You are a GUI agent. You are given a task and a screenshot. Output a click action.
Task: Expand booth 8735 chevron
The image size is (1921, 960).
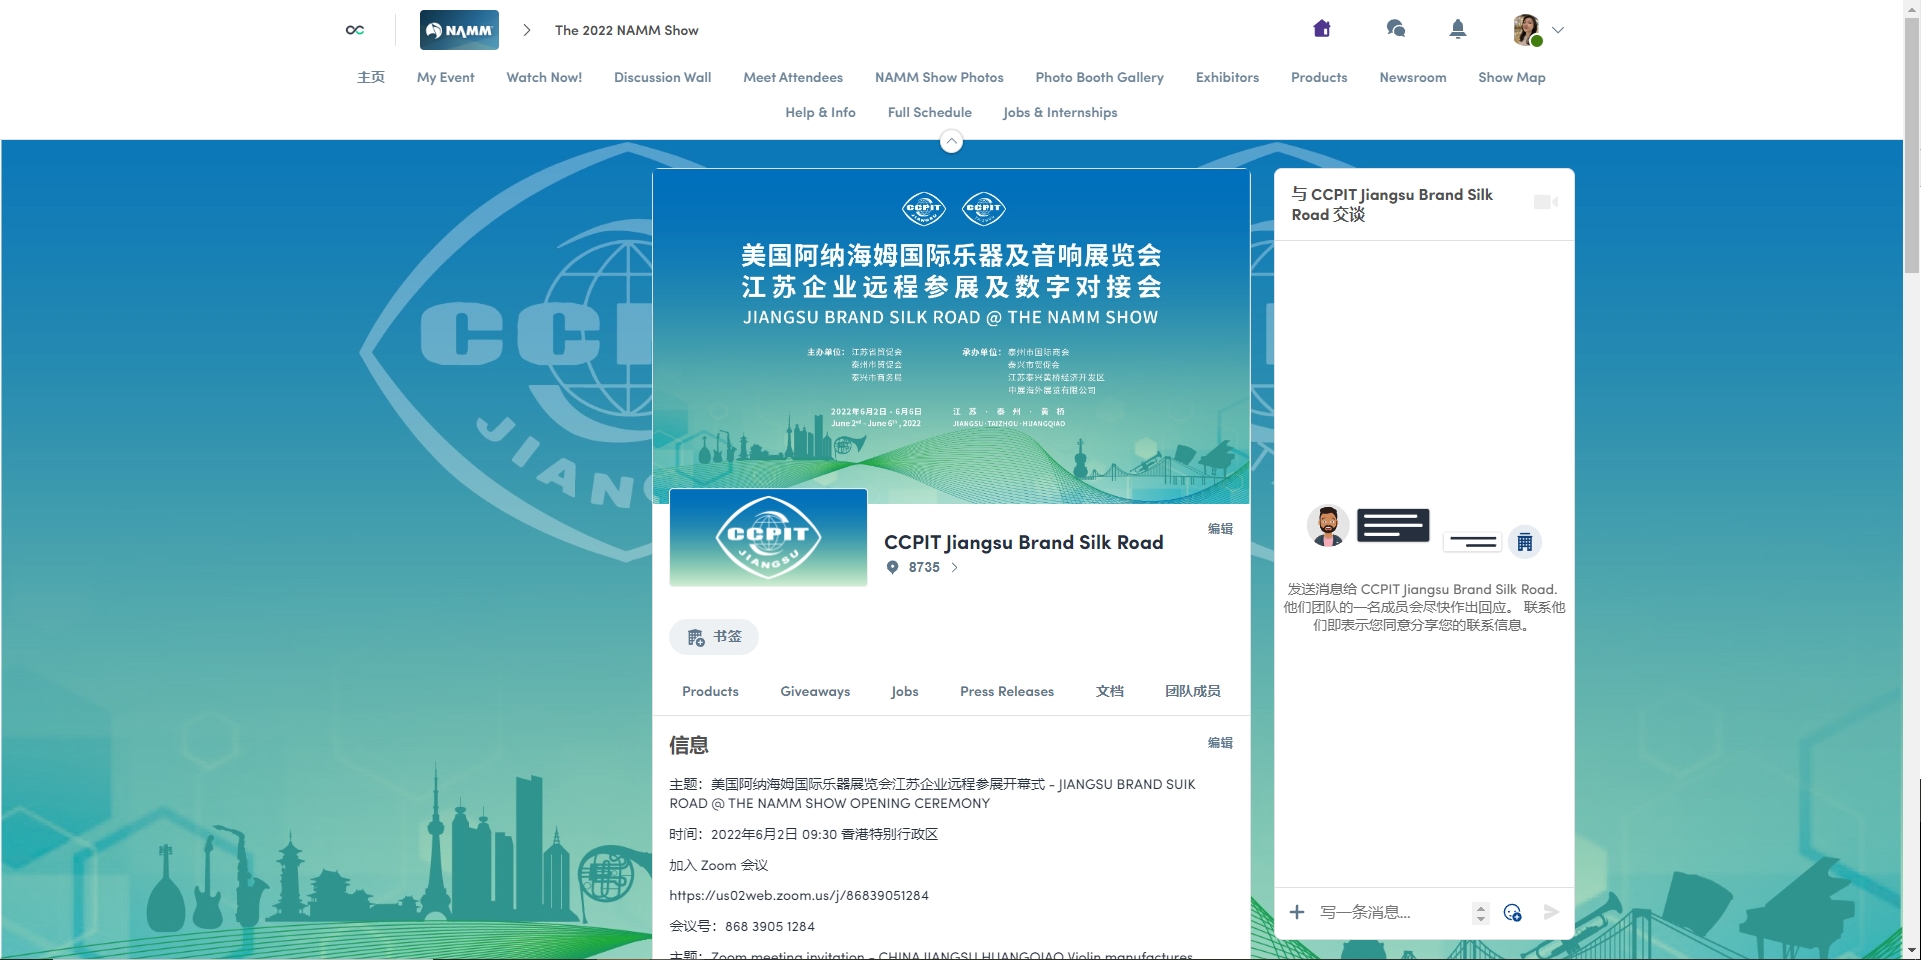click(x=954, y=567)
